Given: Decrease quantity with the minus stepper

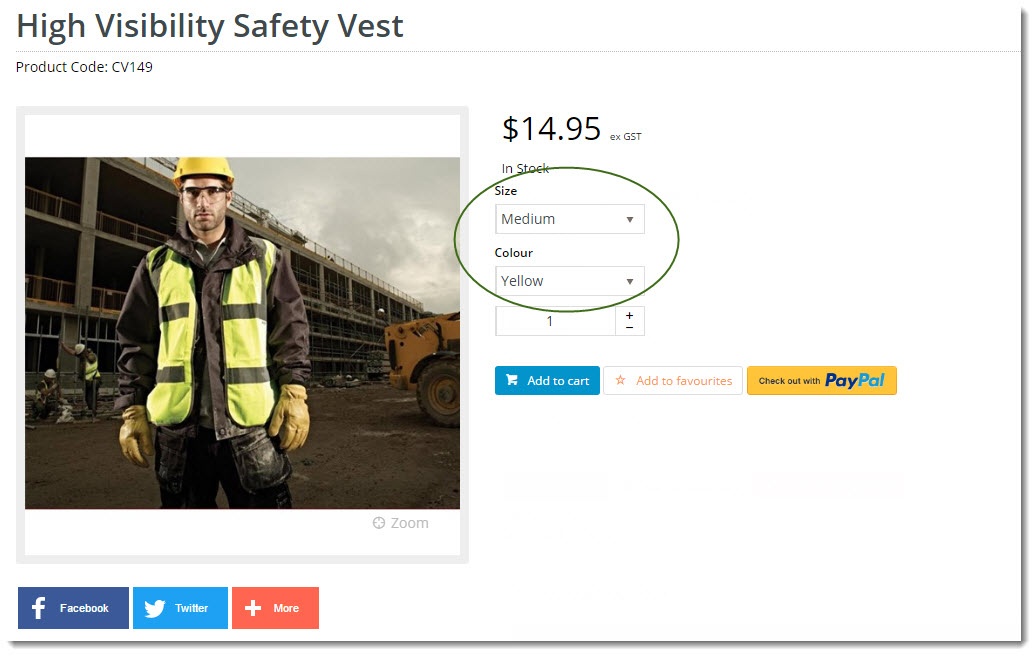Looking at the screenshot, I should point(630,327).
